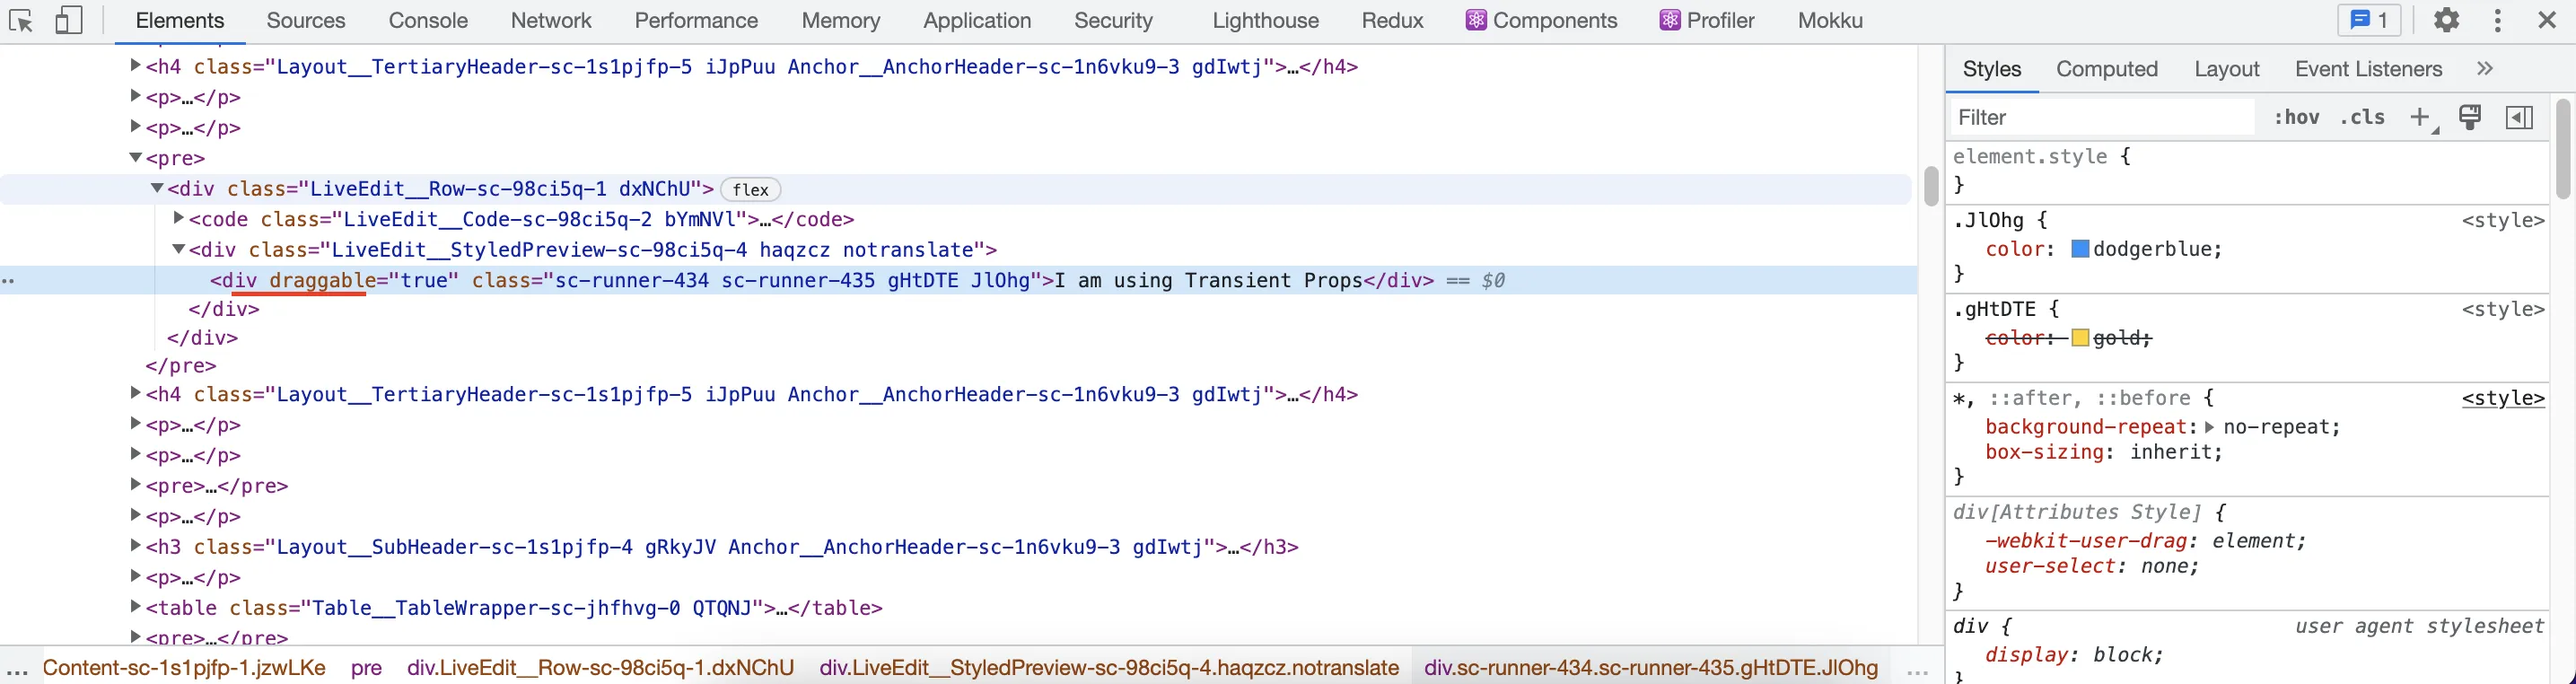Collapse the LiveEdit__Row div node
The width and height of the screenshot is (2576, 684).
pyautogui.click(x=157, y=188)
